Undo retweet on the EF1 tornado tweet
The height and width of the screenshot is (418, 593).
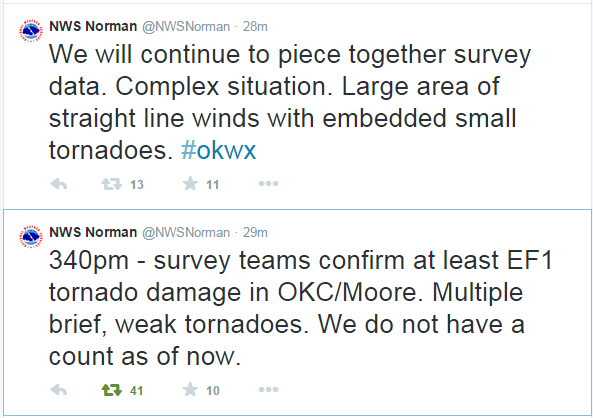click(112, 390)
